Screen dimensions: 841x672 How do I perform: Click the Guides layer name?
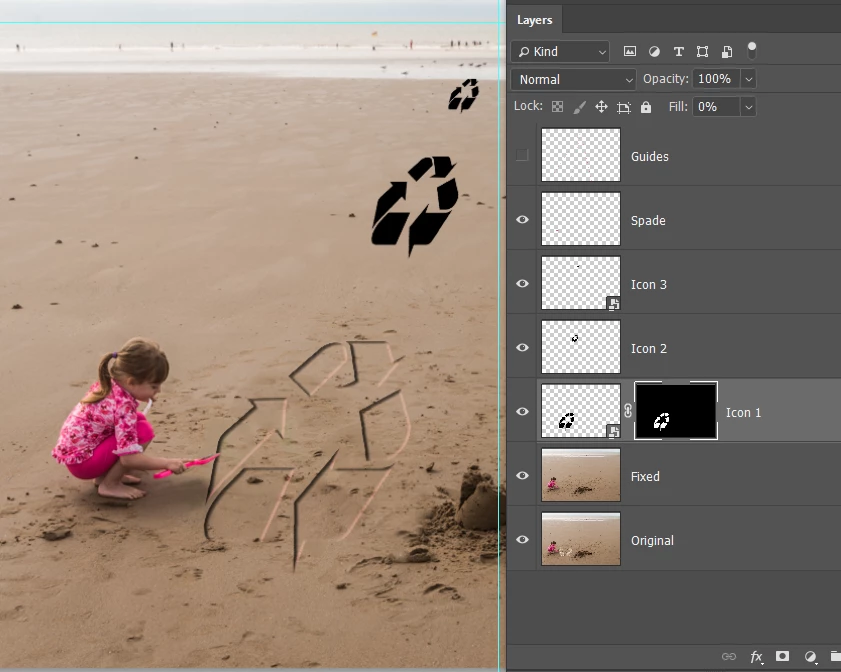[x=650, y=157]
